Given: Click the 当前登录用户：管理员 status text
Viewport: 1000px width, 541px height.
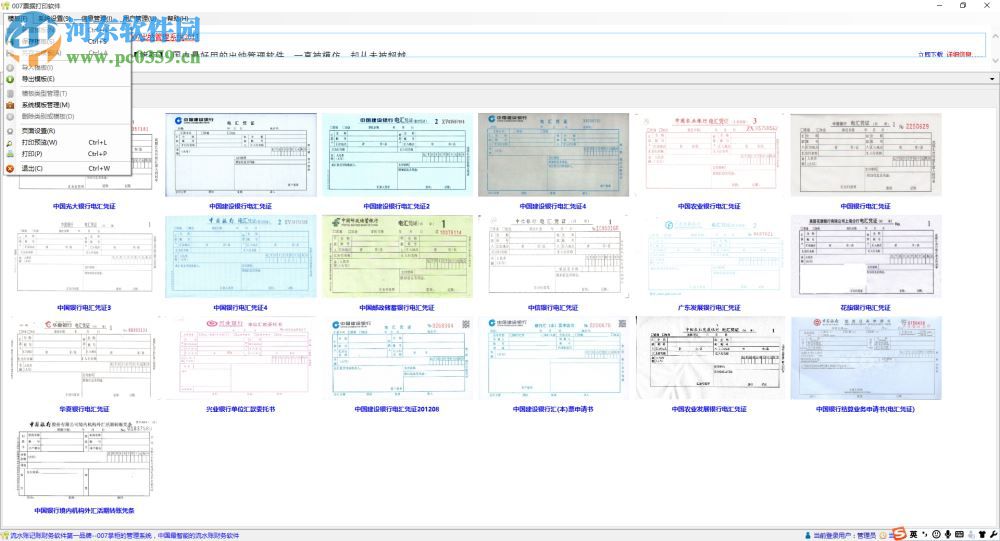Looking at the screenshot, I should tap(844, 535).
